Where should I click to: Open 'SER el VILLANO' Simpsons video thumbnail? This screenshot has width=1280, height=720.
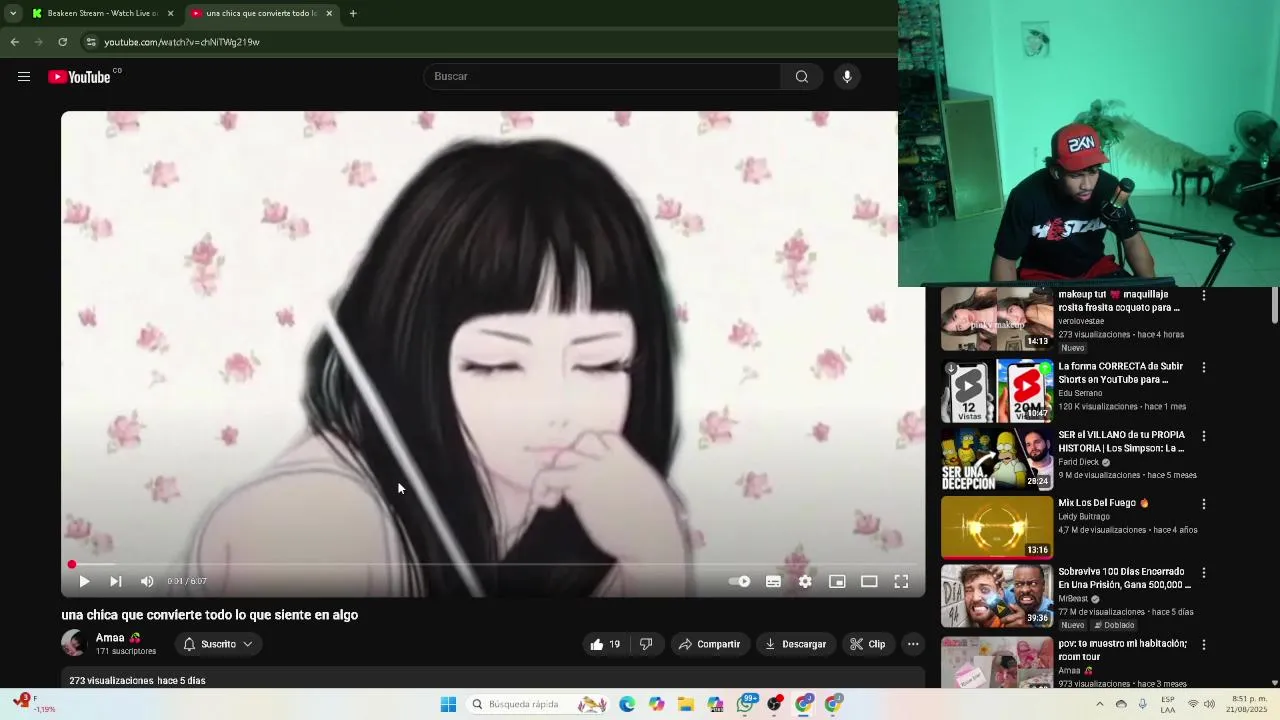click(997, 459)
